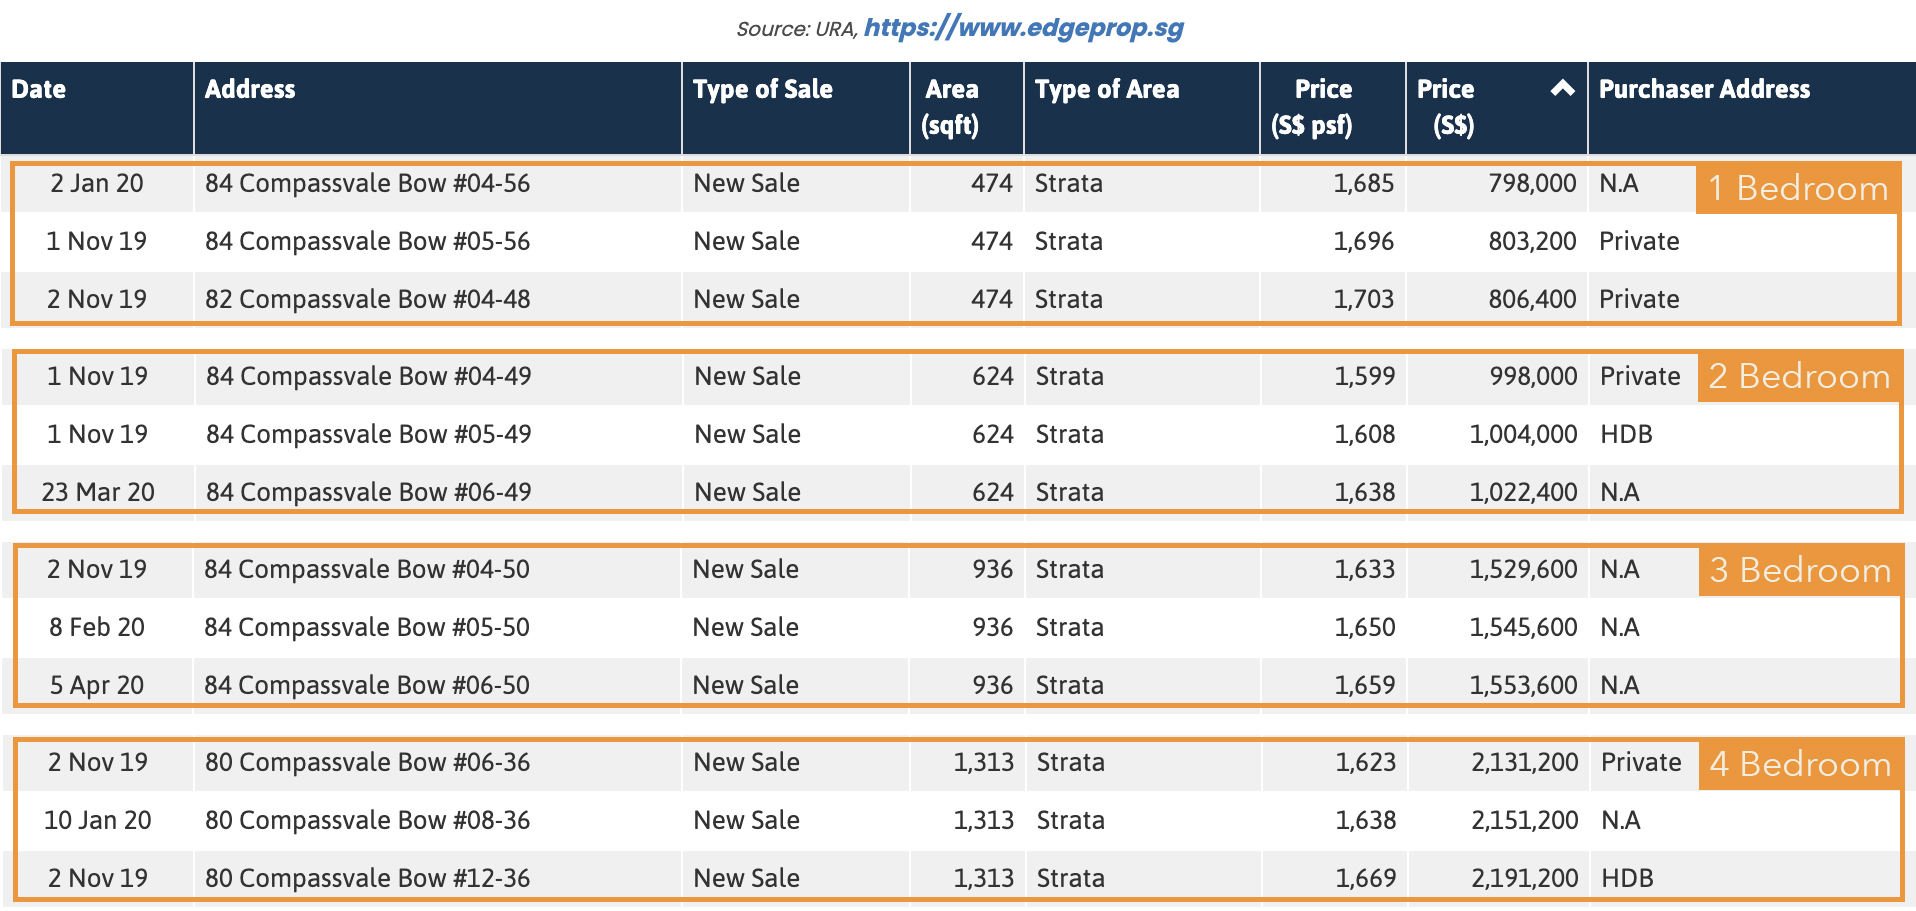The image size is (1916, 911).
Task: Click the psf value 1,685
Action: [1364, 184]
